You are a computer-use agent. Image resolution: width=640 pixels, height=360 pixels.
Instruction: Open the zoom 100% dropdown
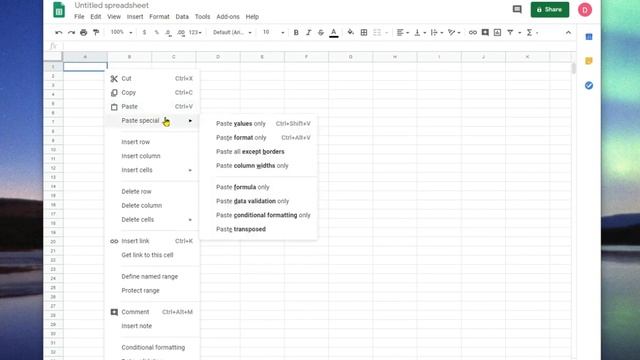pos(122,32)
